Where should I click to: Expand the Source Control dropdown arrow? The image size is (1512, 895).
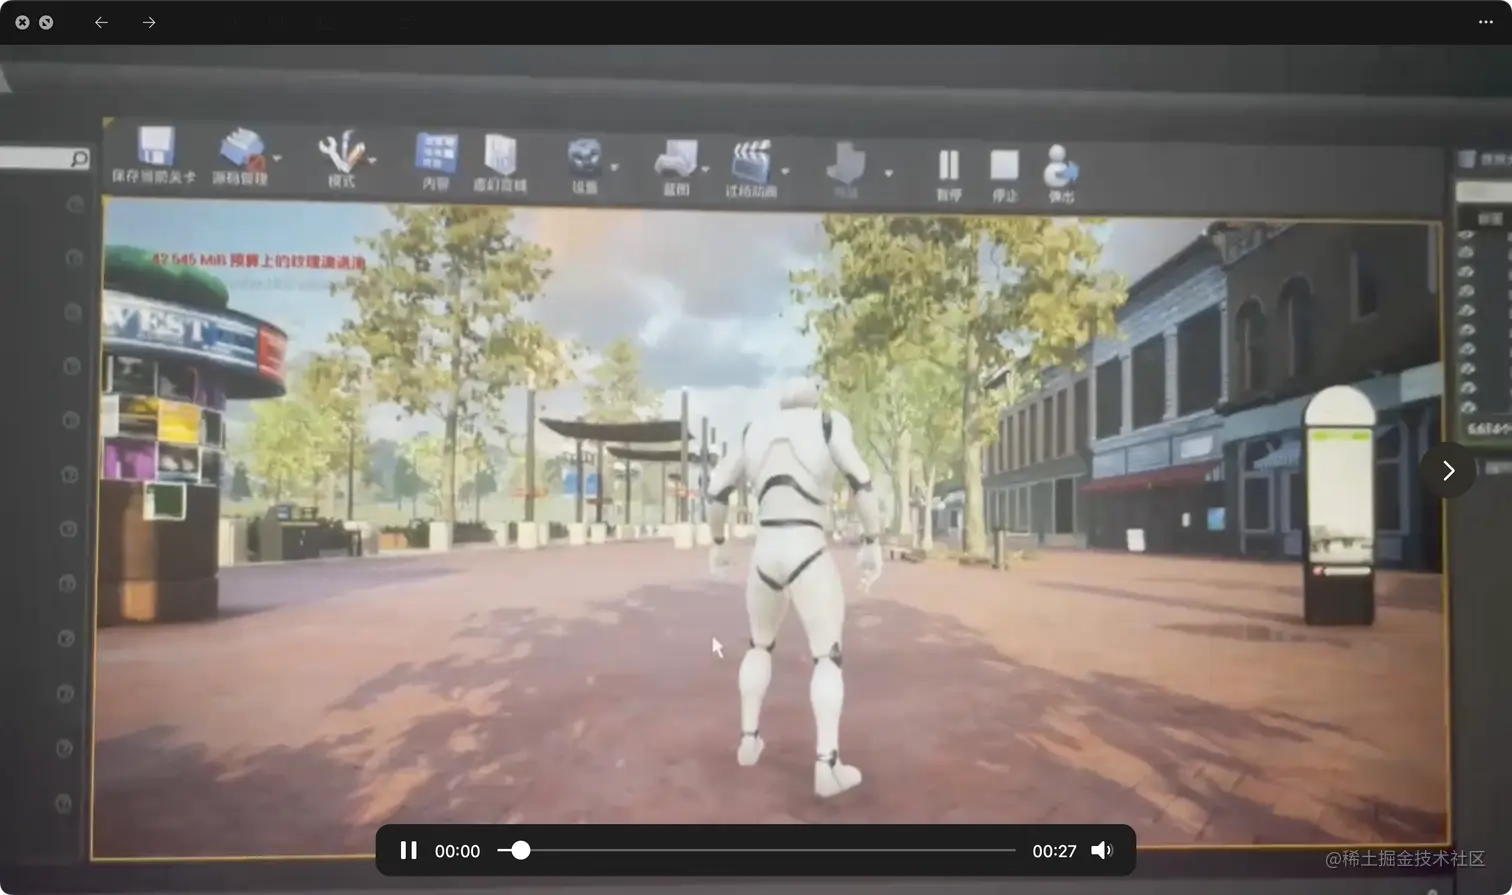[x=277, y=158]
